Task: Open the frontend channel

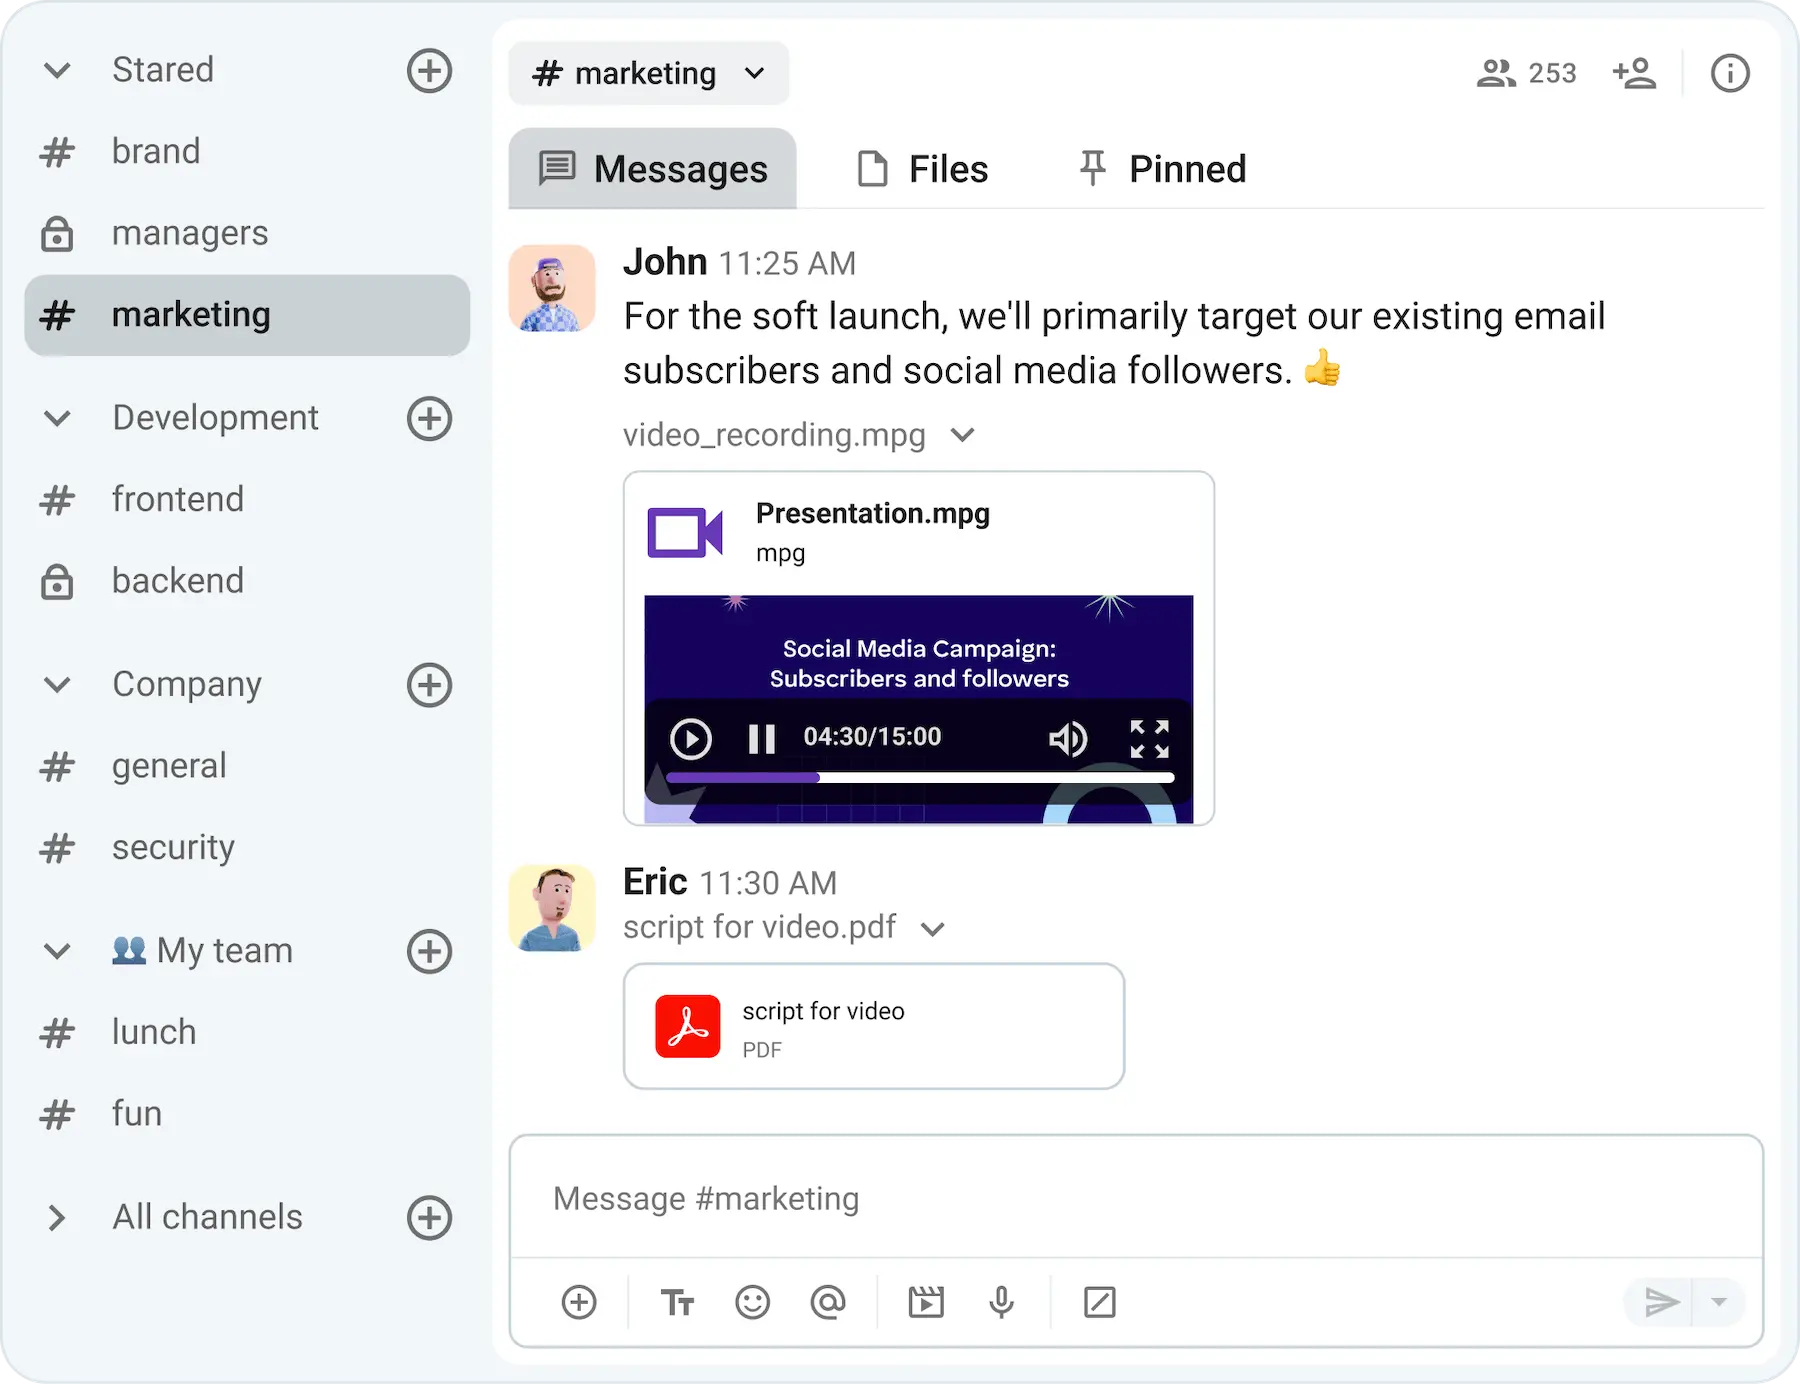Action: point(247,500)
